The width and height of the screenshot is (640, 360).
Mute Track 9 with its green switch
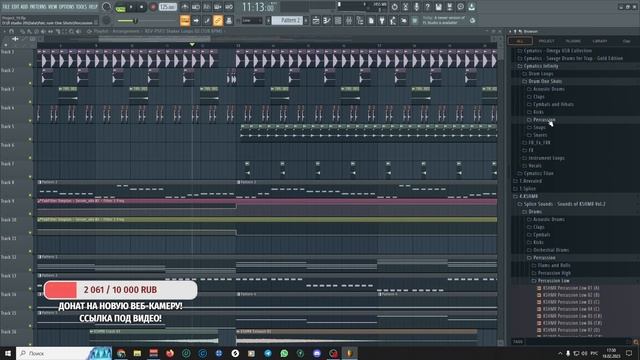[x=30, y=214]
